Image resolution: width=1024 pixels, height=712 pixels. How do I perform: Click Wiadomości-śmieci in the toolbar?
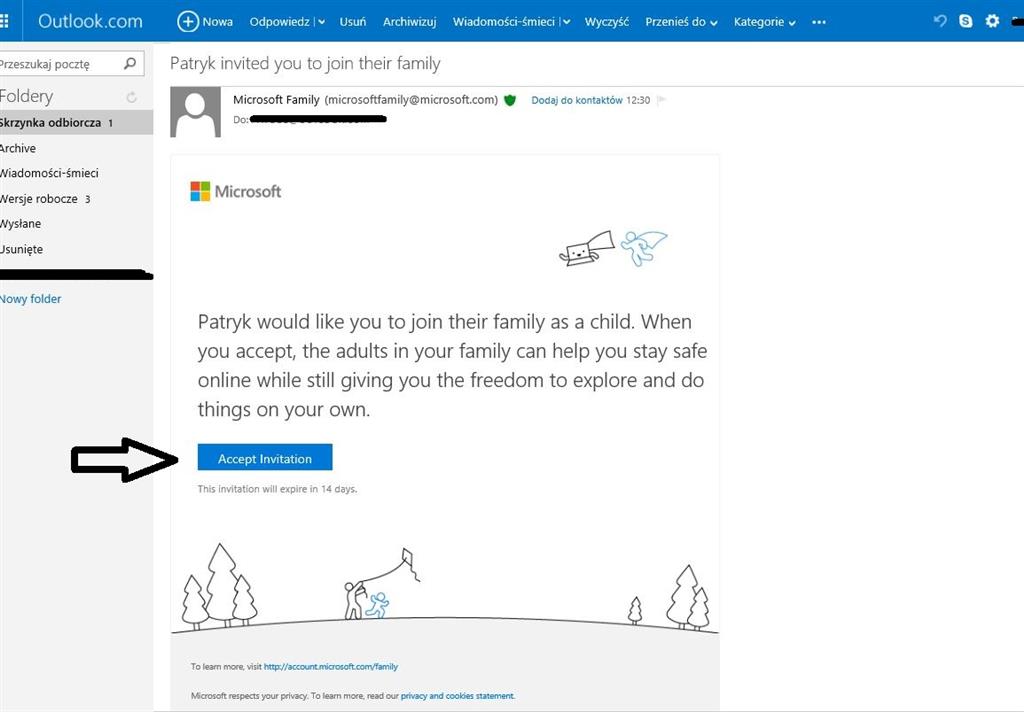[504, 22]
